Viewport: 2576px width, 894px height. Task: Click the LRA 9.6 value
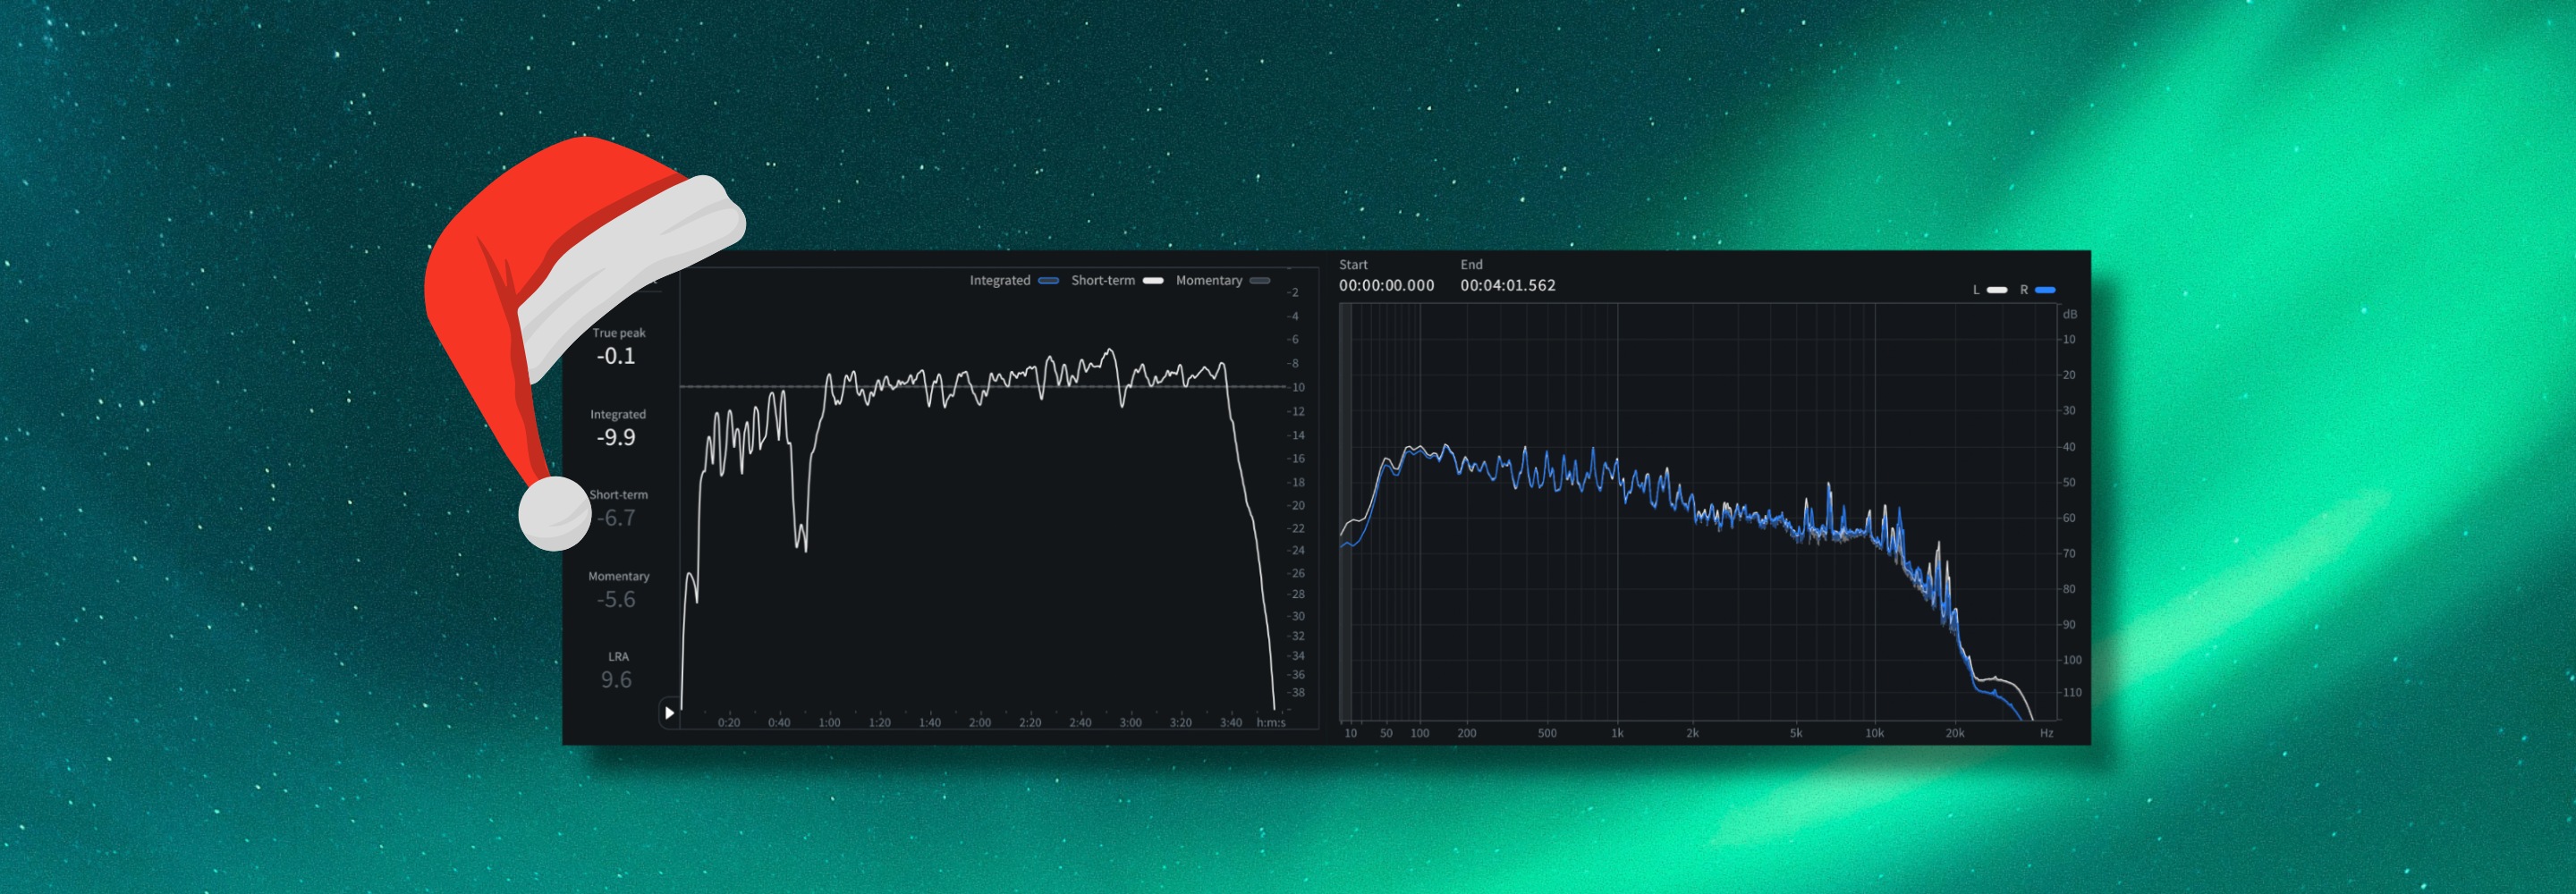click(x=616, y=680)
